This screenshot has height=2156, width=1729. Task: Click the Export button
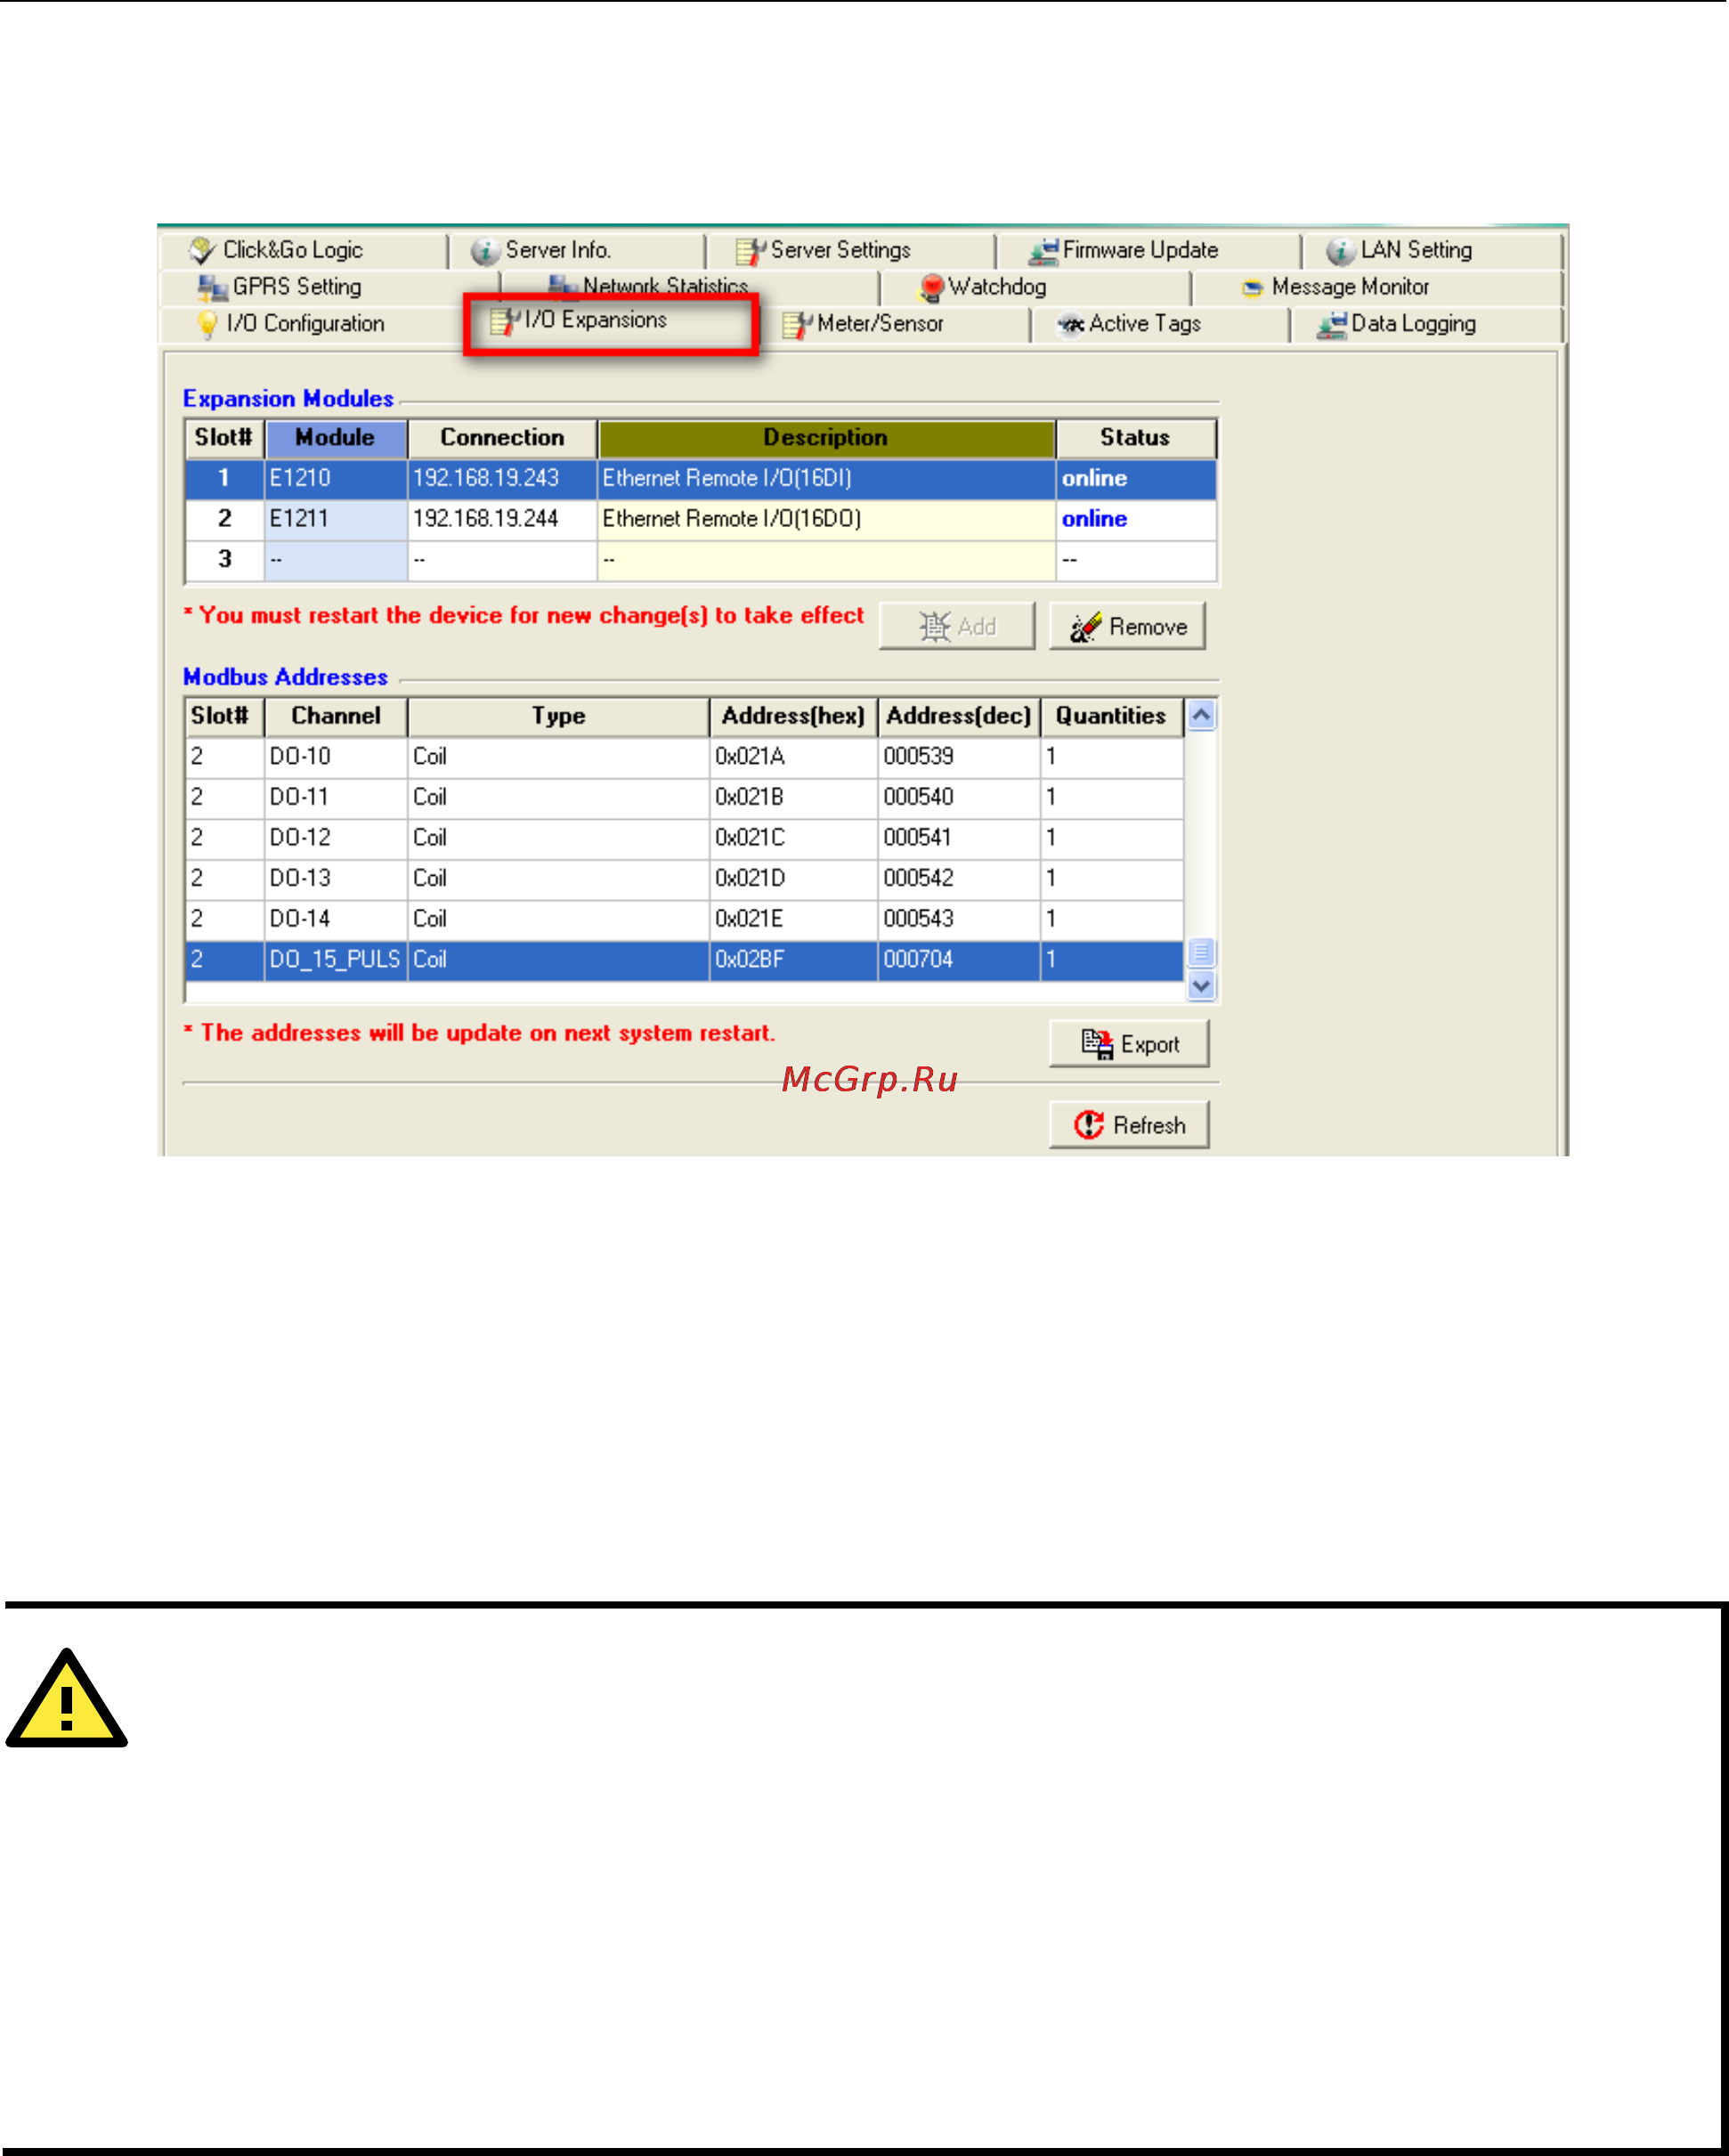[1129, 1044]
